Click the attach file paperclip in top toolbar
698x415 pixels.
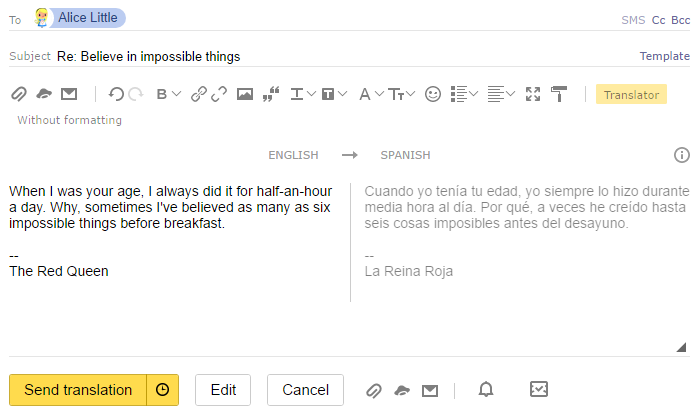coord(19,94)
